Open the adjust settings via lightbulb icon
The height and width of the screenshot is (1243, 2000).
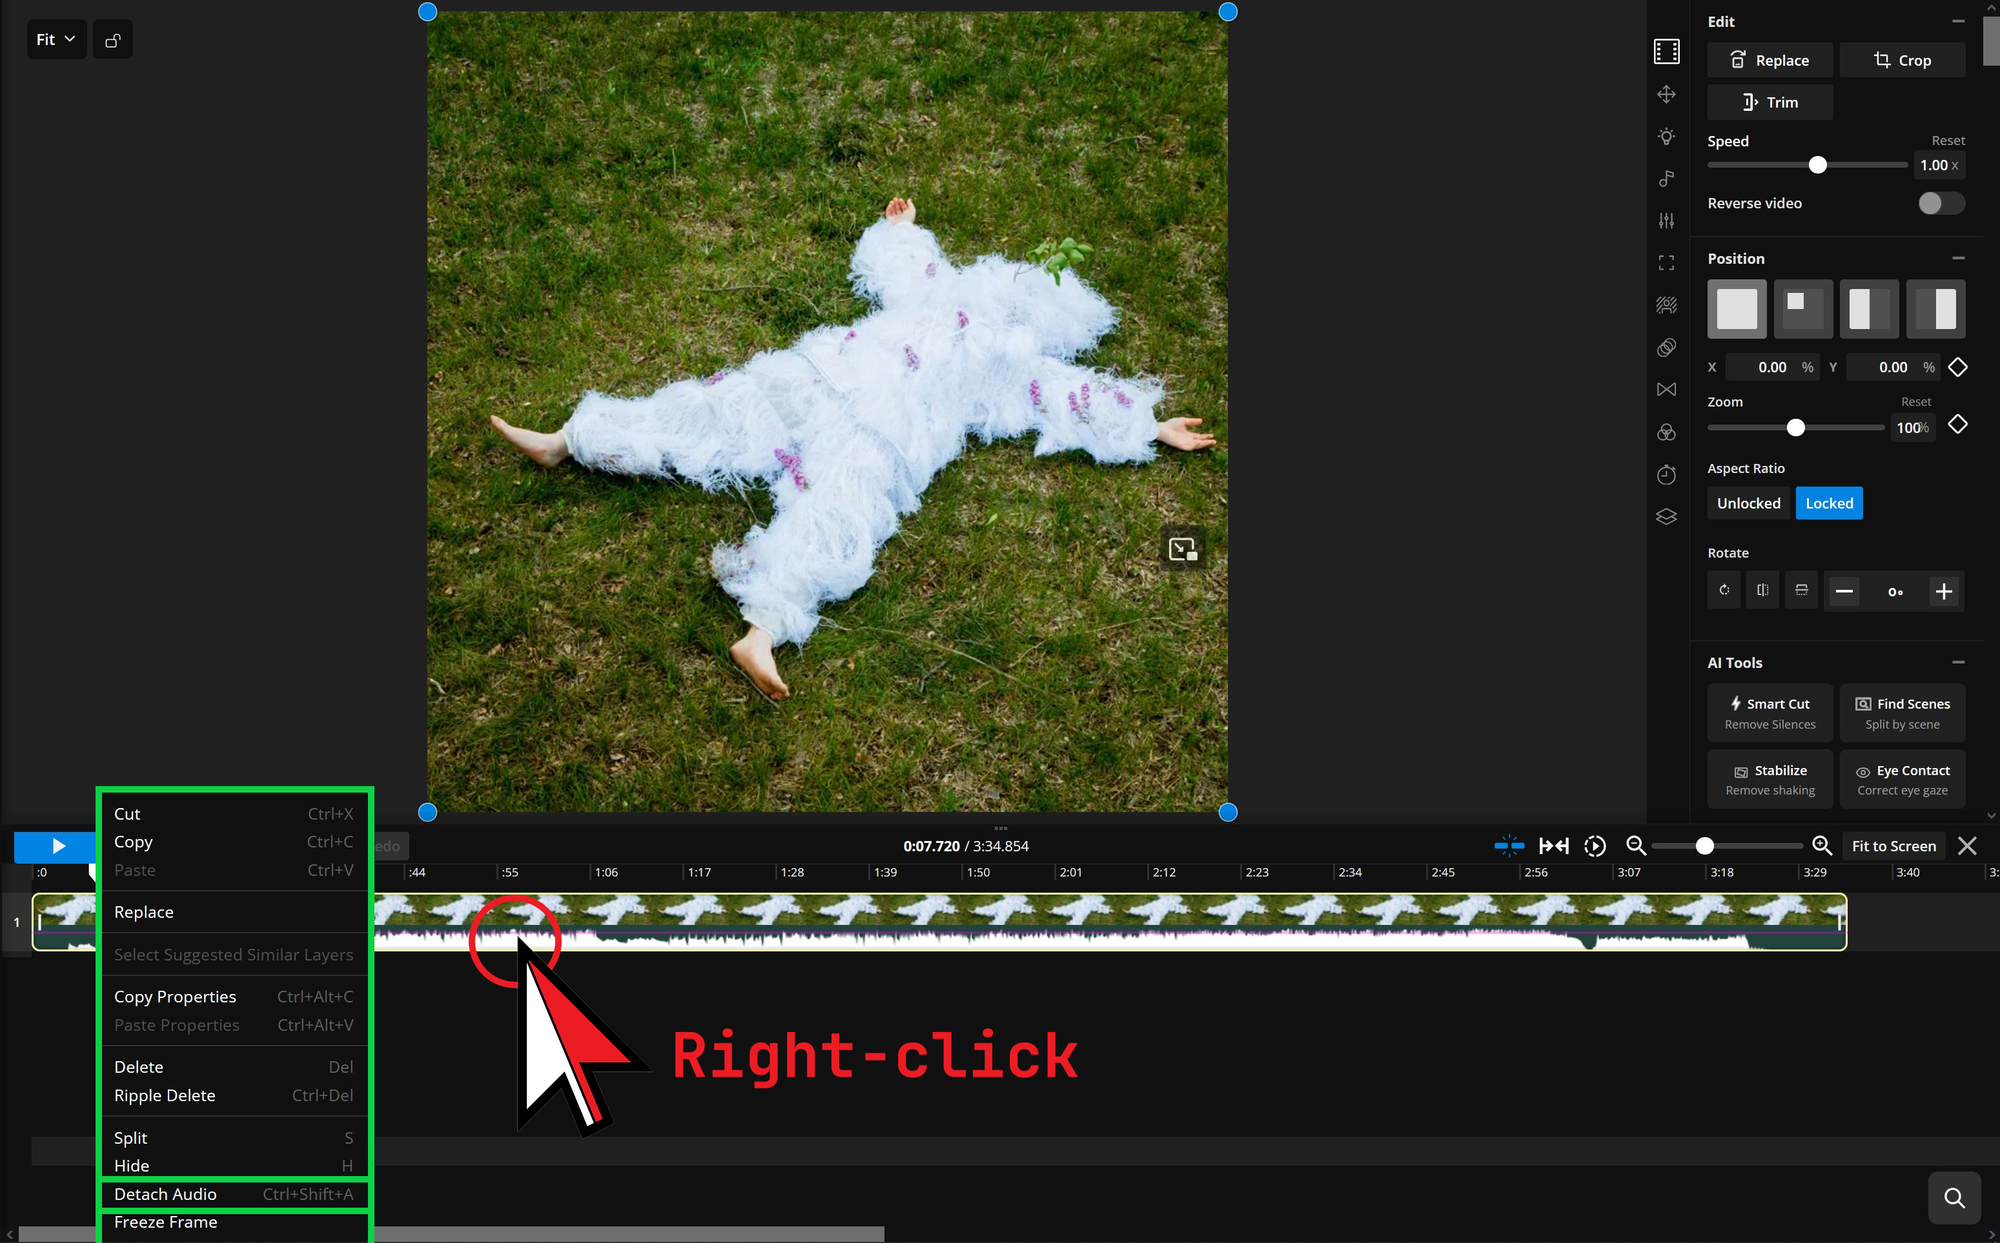coord(1667,136)
